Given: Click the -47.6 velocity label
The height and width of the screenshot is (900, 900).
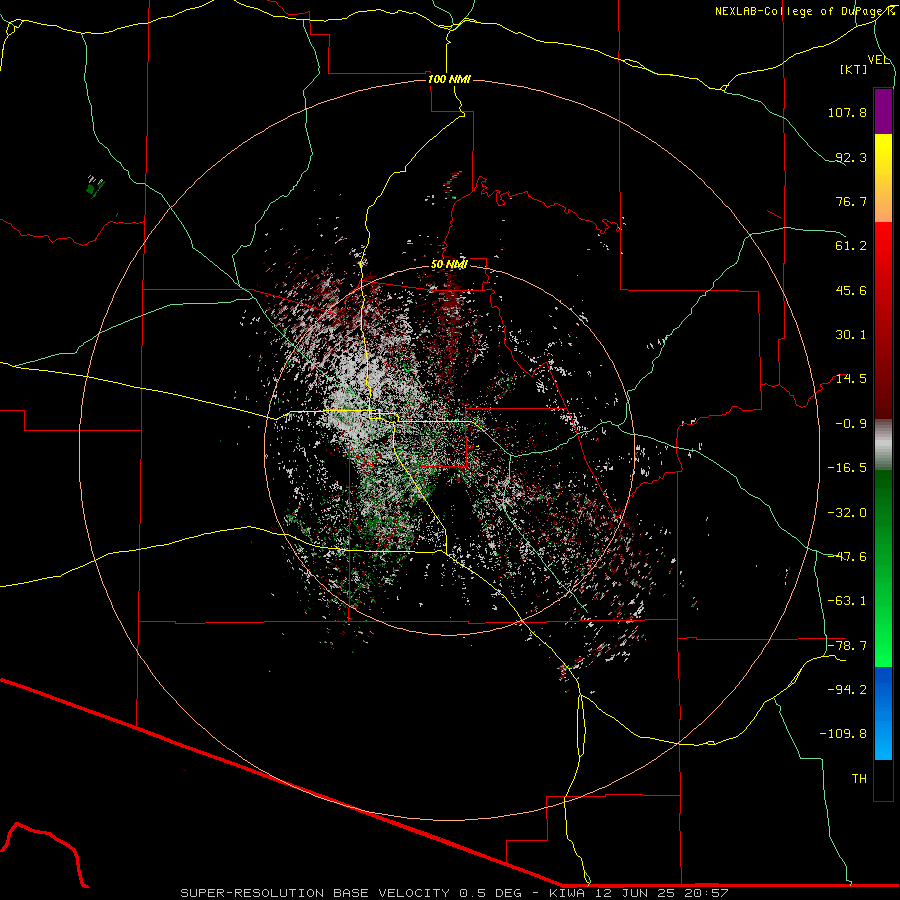Looking at the screenshot, I should pyautogui.click(x=847, y=557).
